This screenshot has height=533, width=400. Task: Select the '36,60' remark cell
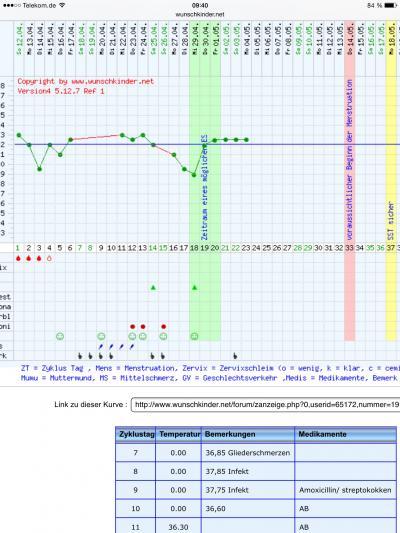248,509
